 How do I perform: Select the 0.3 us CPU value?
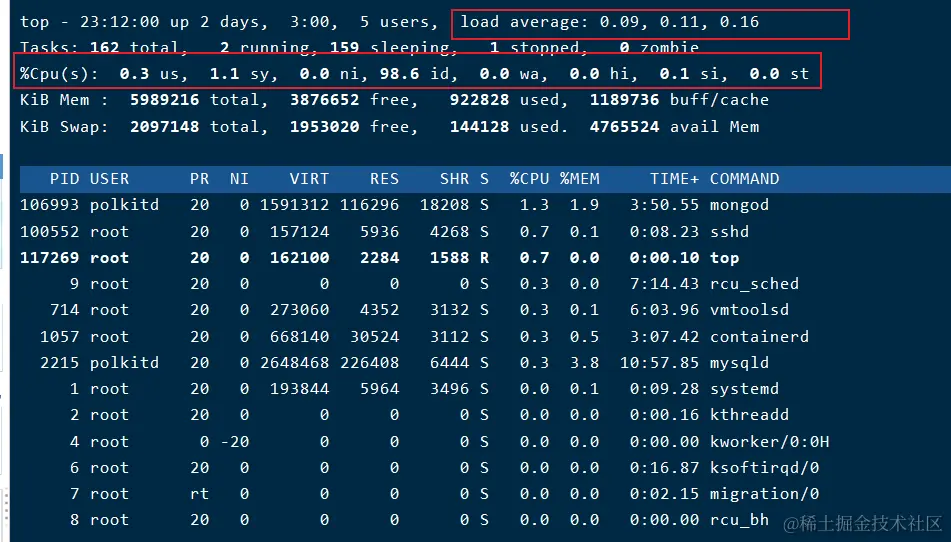pos(152,74)
